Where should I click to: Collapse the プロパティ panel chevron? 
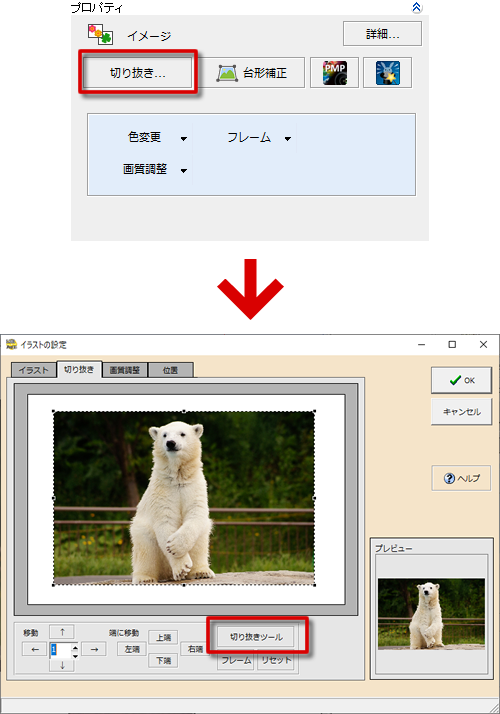[417, 7]
